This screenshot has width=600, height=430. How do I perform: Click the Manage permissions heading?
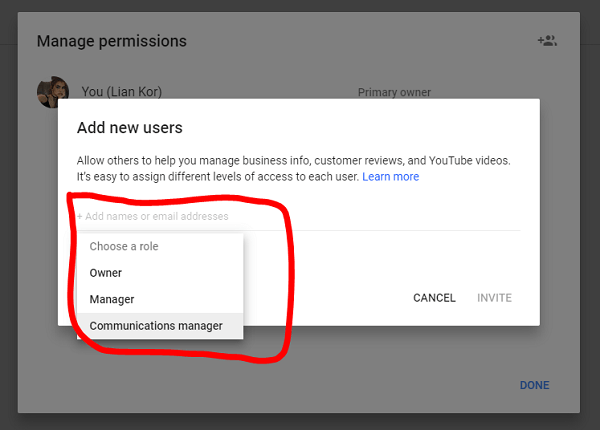coord(112,41)
